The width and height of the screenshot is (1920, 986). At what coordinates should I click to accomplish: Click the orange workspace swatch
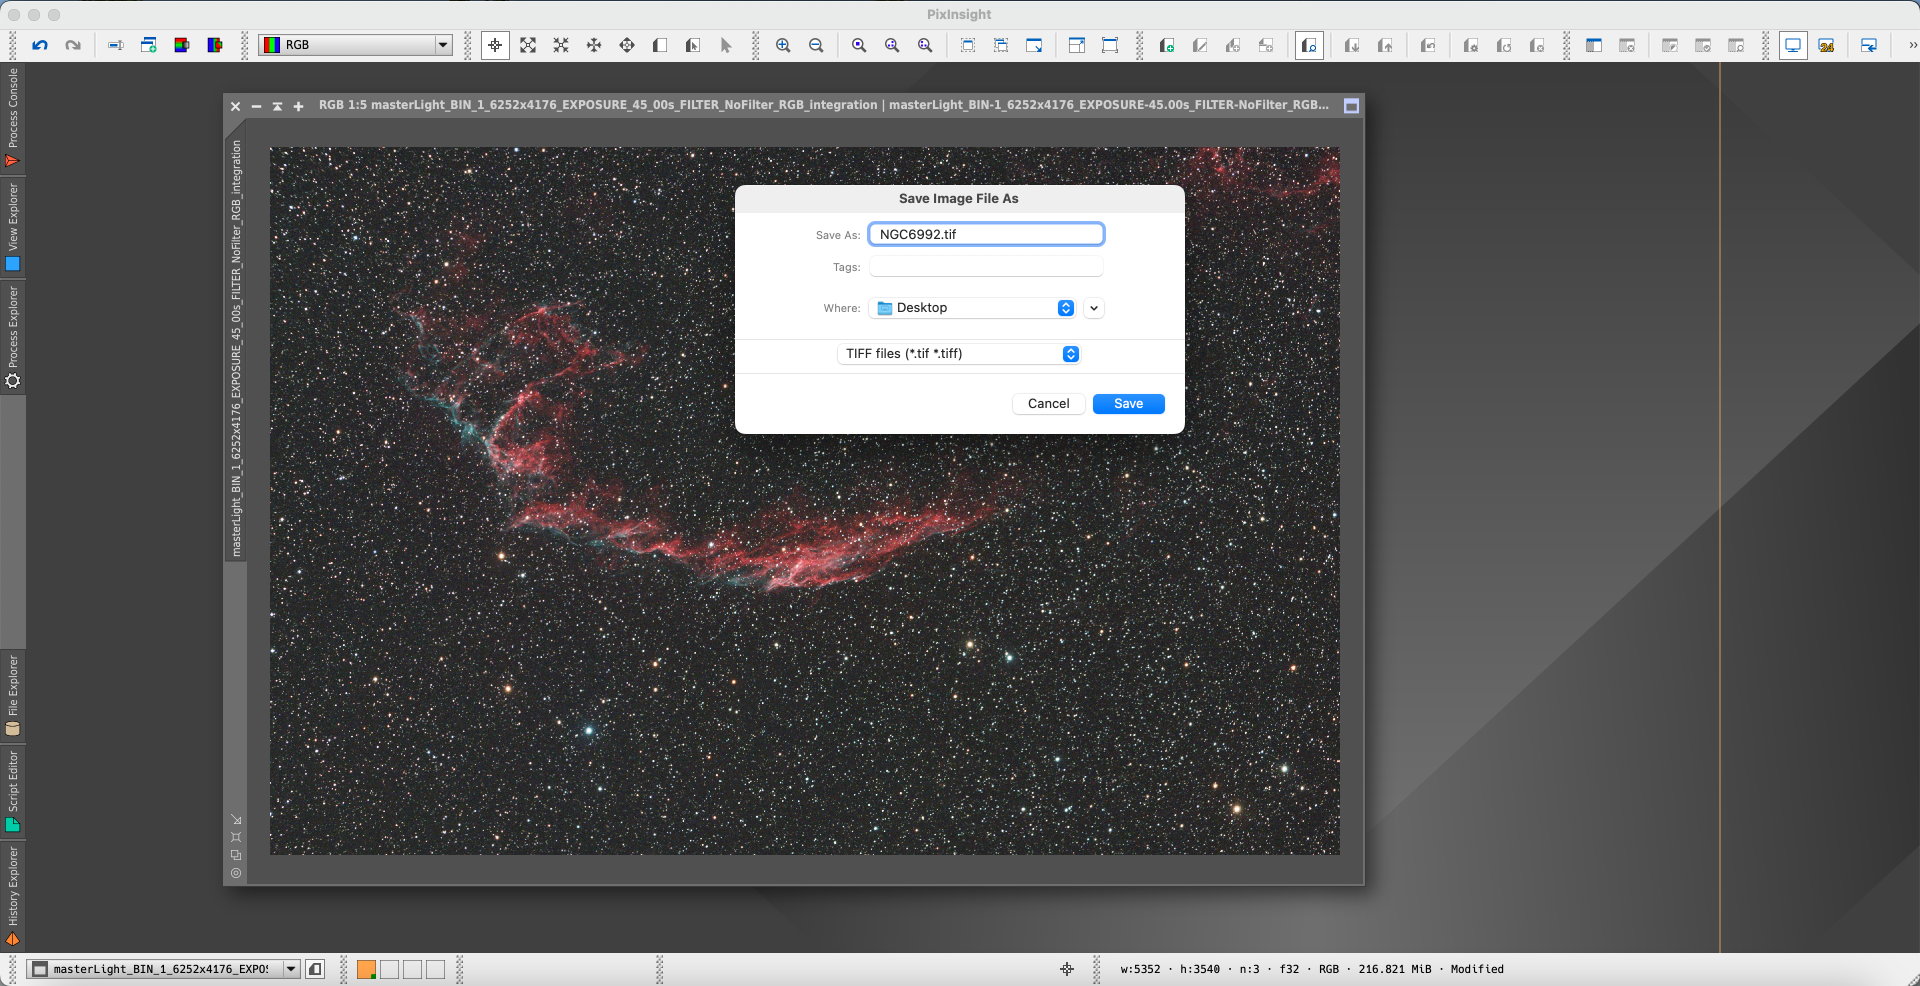coord(366,969)
